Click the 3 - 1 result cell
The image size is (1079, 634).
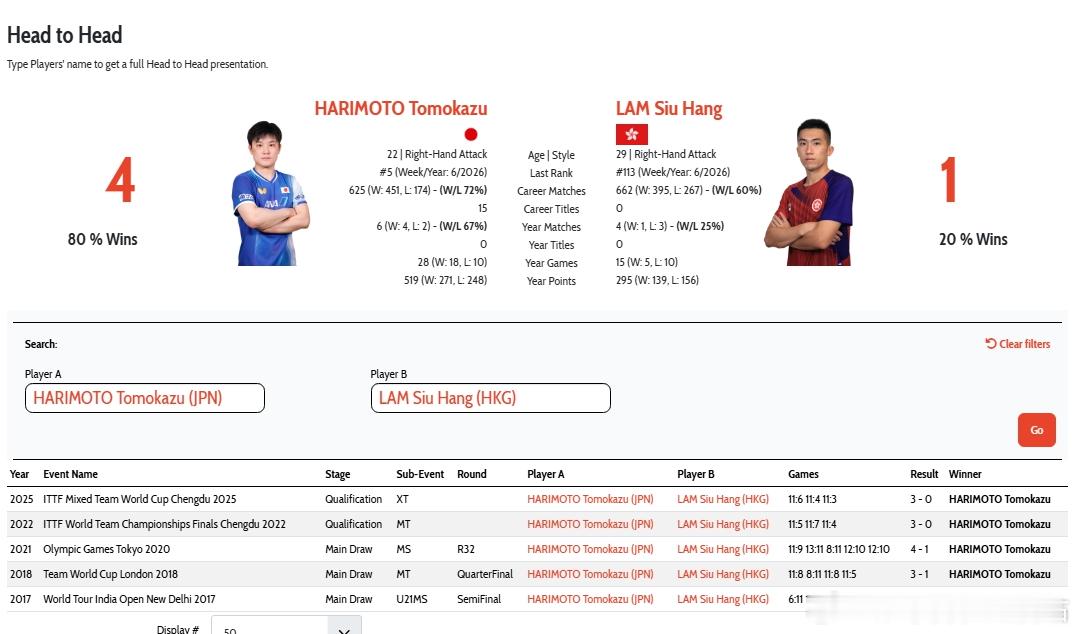tap(919, 574)
